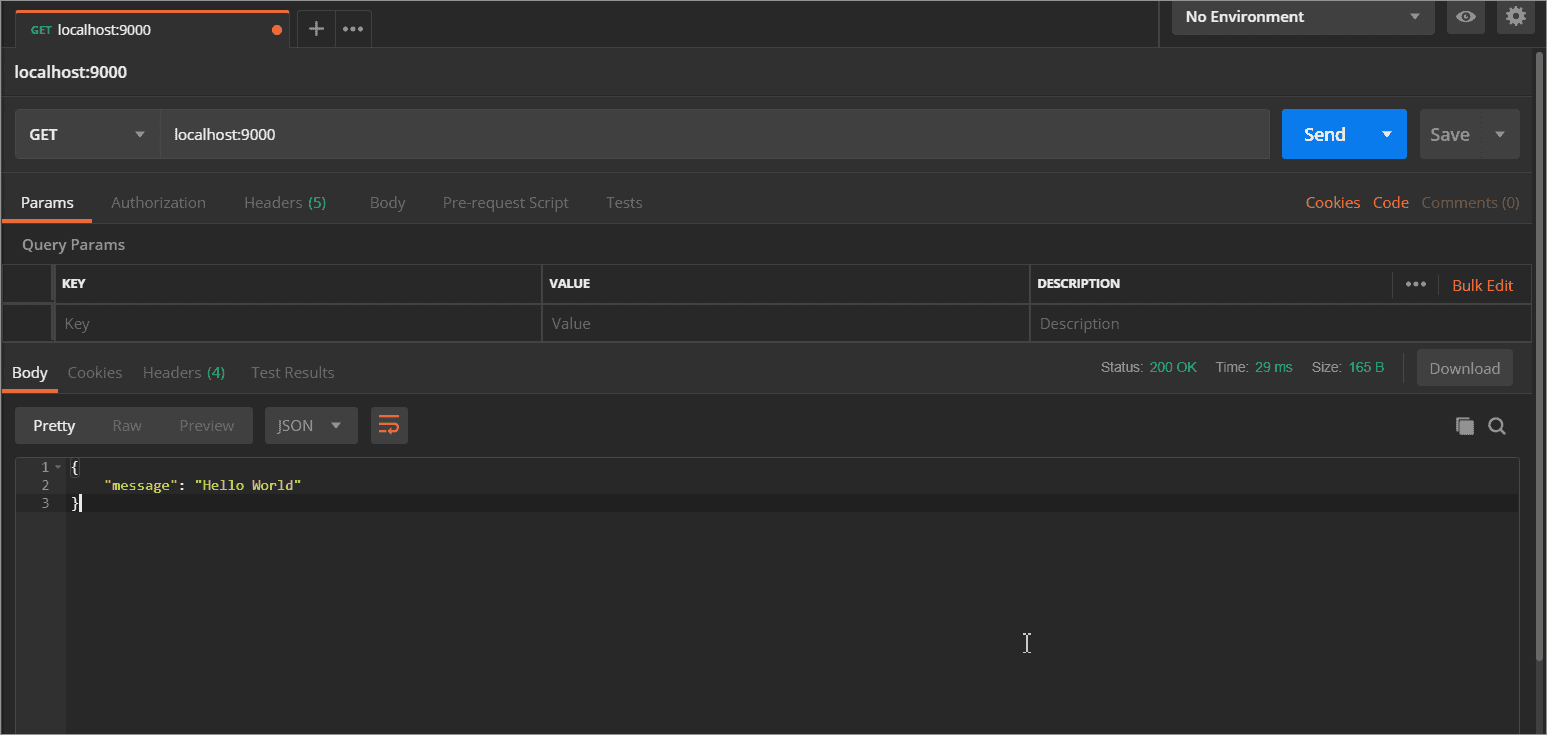Viewport: 1547px width, 735px height.
Task: Open manage environments gear icon
Action: (x=1516, y=17)
